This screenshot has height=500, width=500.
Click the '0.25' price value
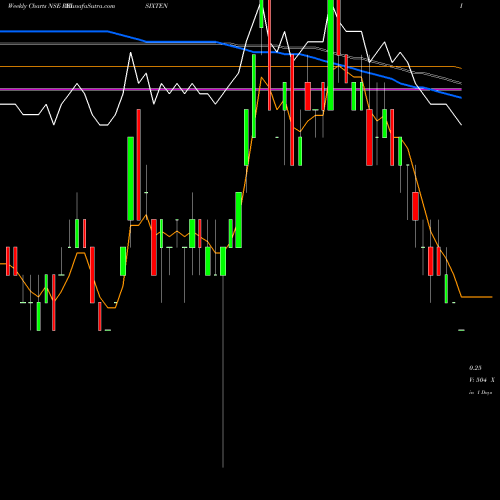[x=475, y=368]
